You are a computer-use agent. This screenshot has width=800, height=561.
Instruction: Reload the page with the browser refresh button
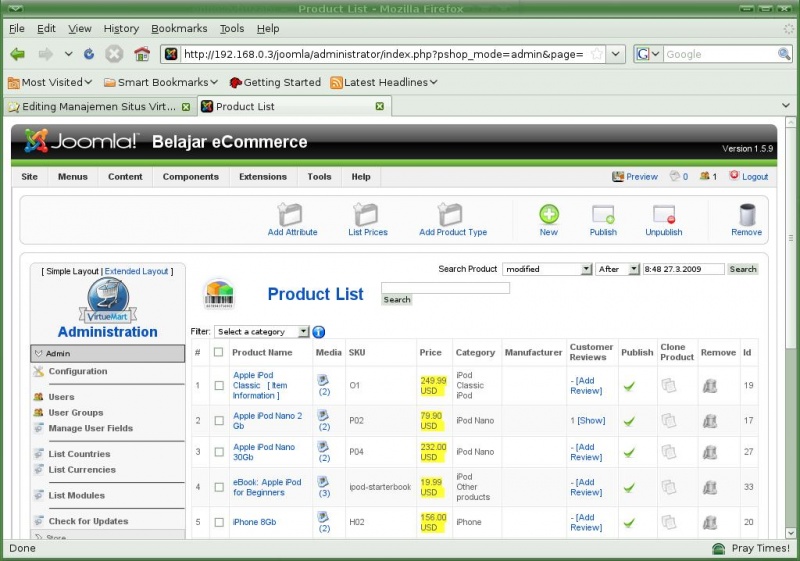[x=89, y=54]
